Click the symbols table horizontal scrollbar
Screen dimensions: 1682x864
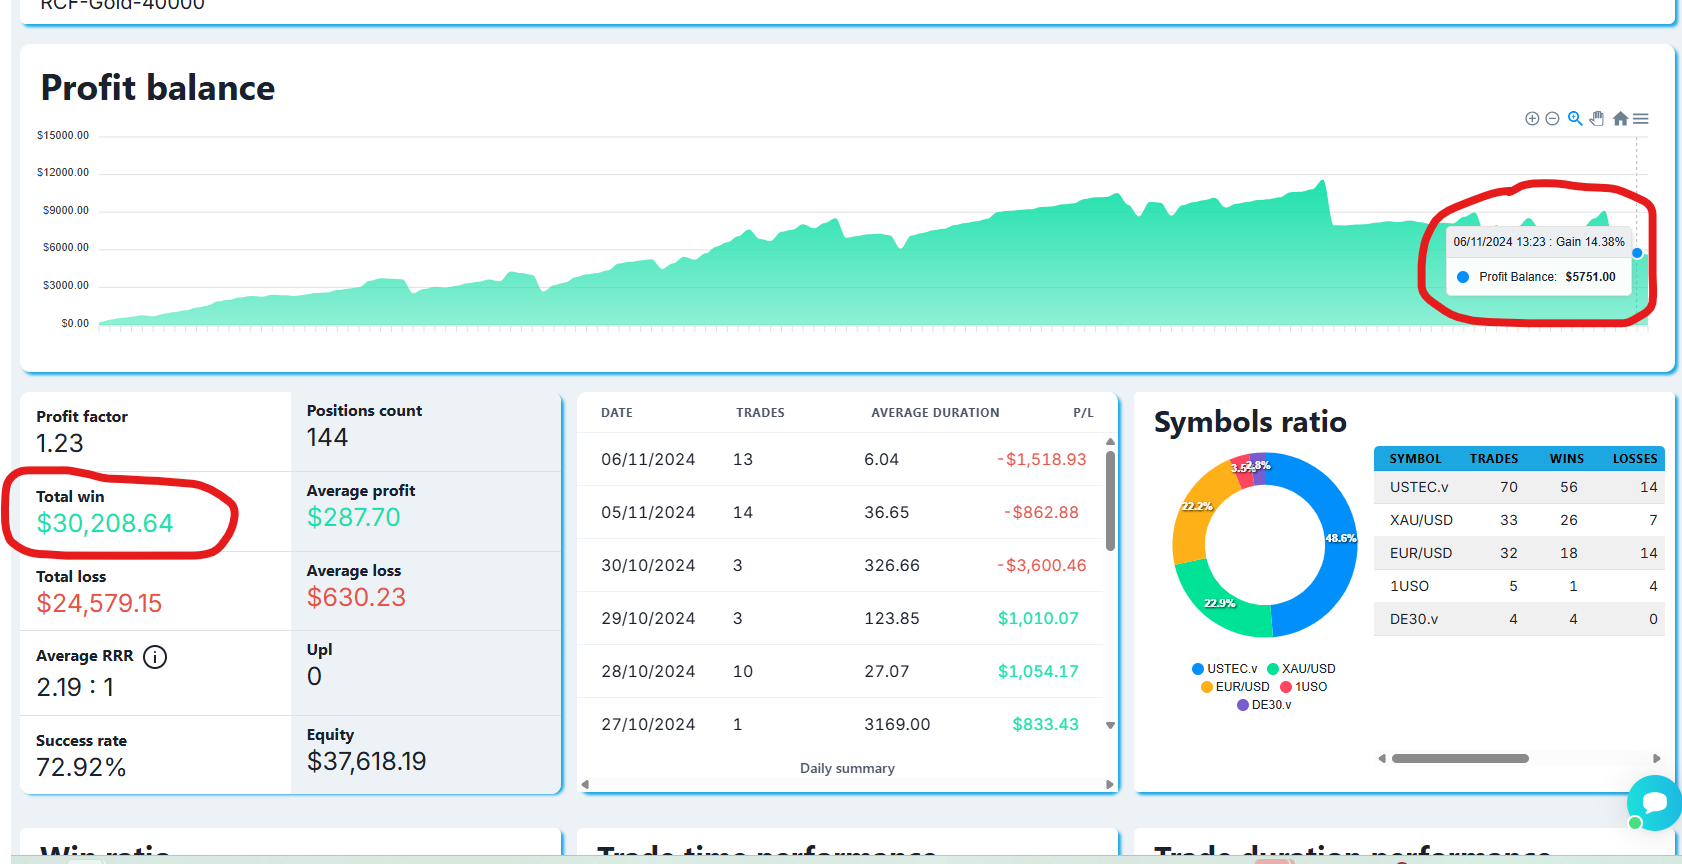[1460, 759]
